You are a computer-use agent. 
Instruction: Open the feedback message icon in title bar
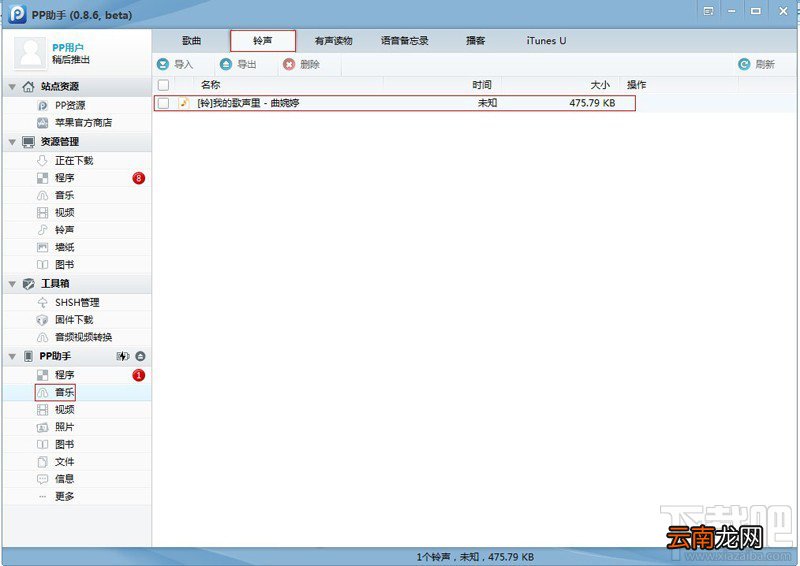click(708, 11)
